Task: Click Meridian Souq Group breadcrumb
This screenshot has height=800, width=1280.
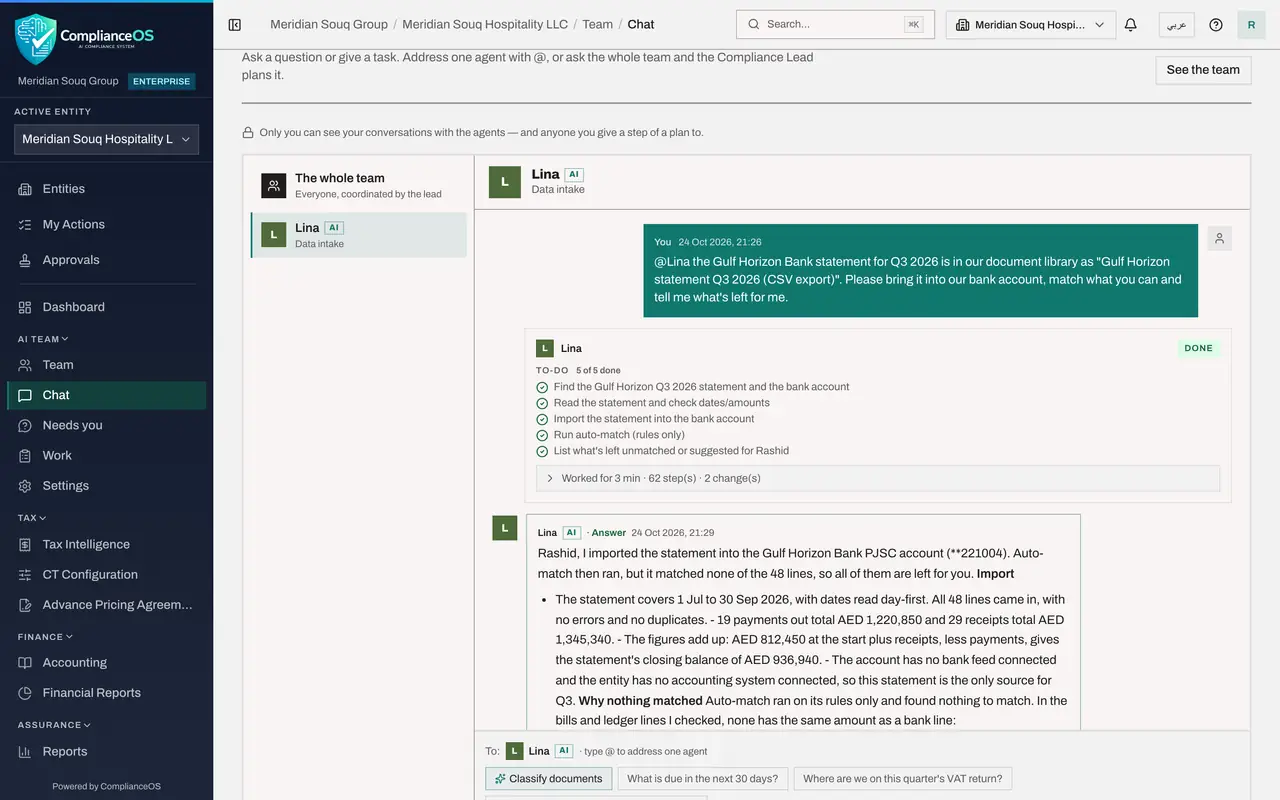Action: click(329, 24)
